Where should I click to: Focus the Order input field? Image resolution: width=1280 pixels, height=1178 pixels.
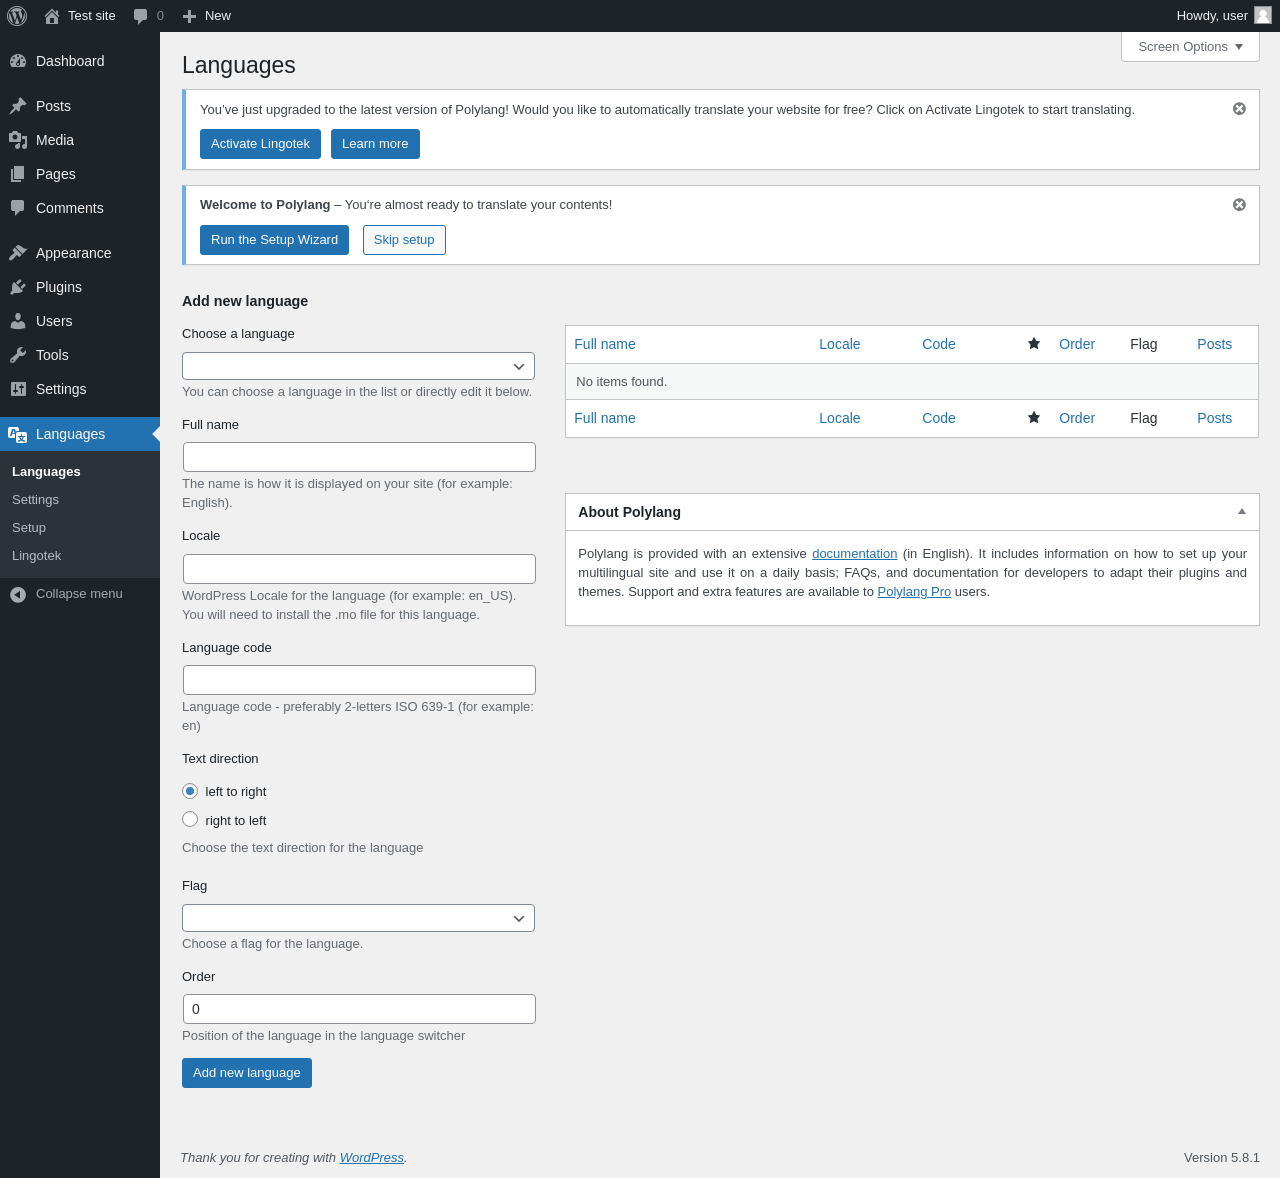359,1009
